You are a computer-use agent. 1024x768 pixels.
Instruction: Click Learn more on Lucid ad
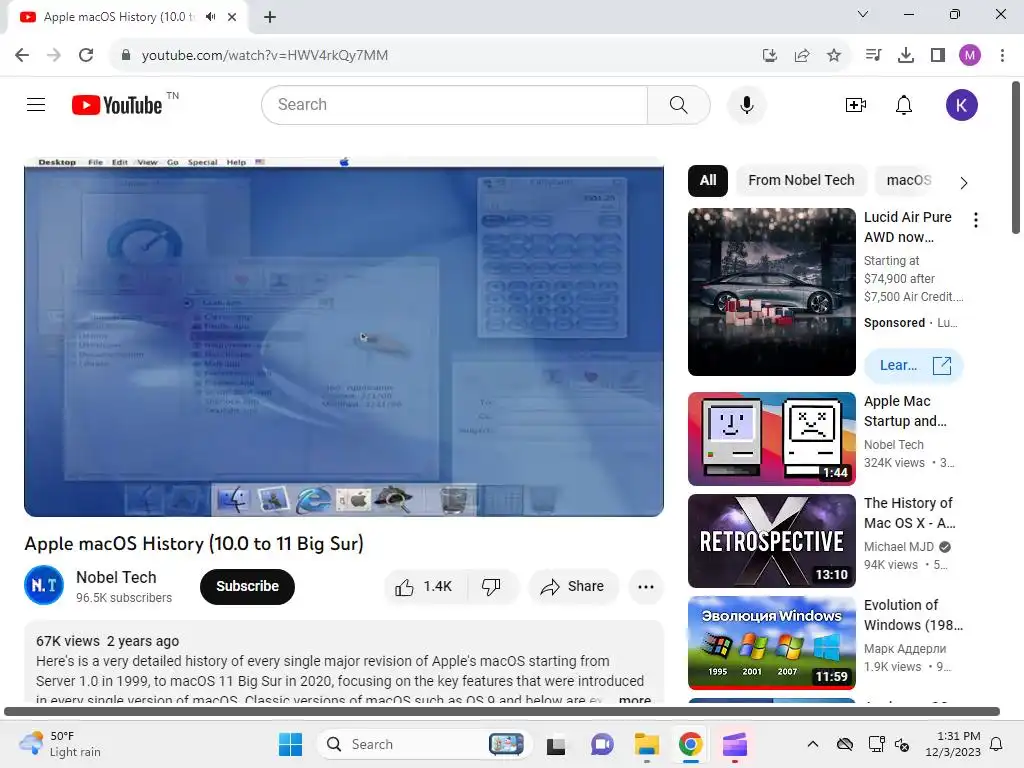[914, 366]
